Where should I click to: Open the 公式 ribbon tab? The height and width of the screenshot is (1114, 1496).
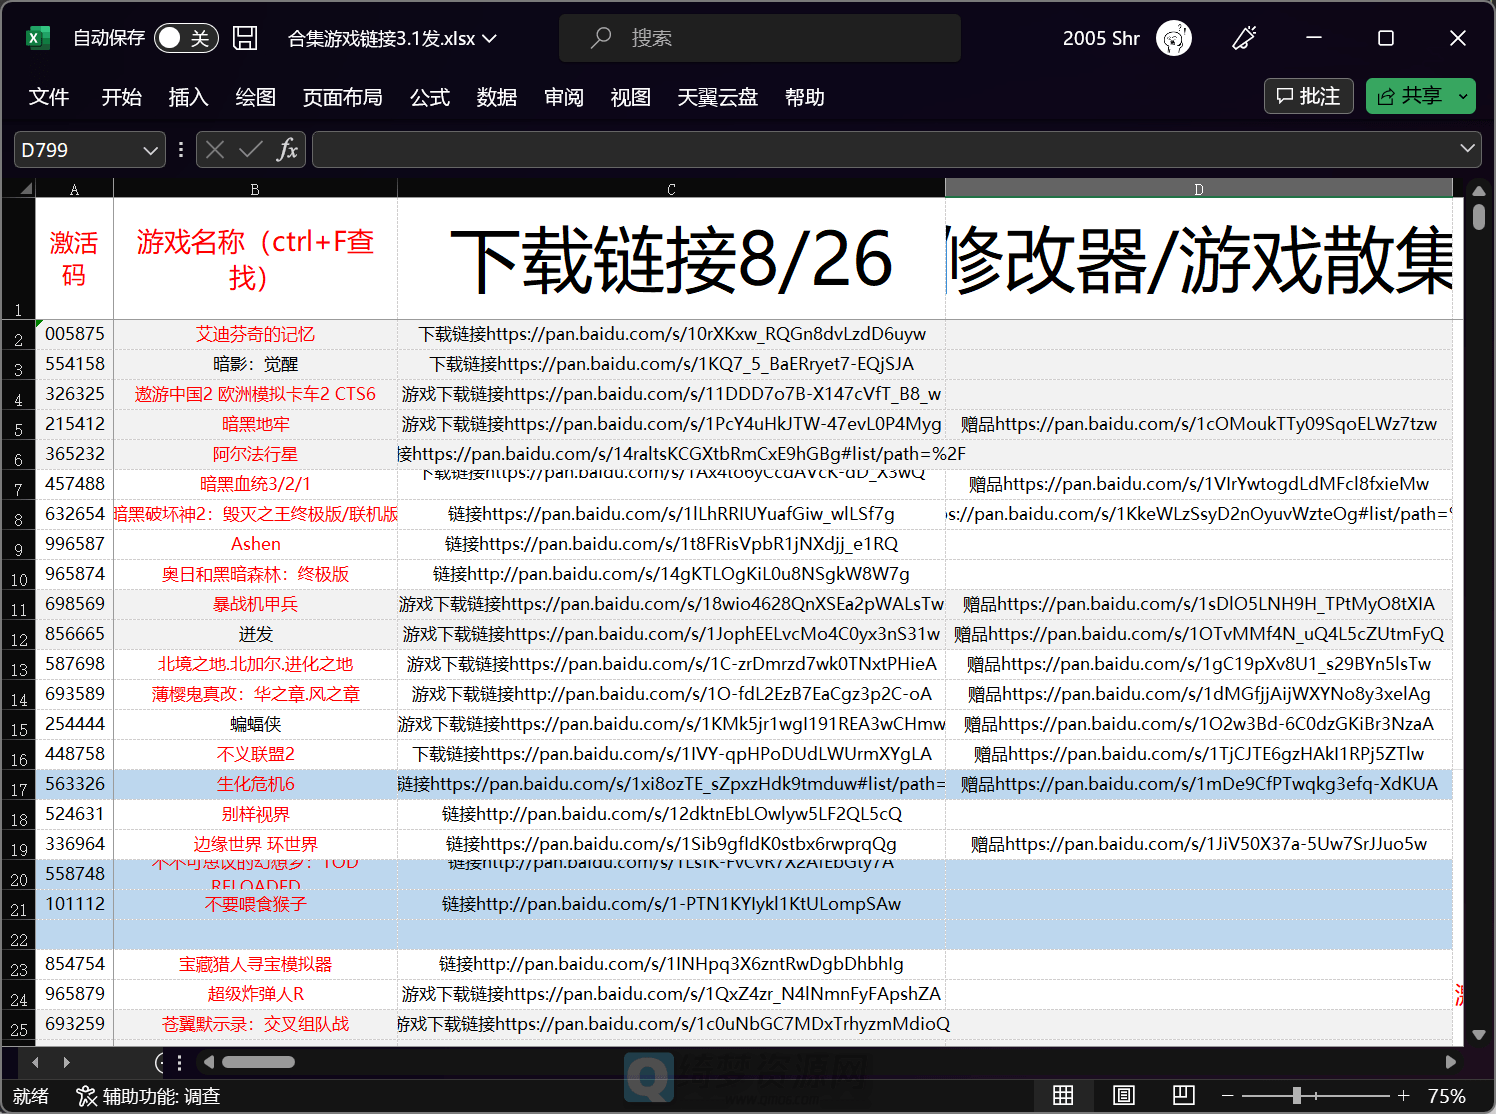tap(430, 97)
